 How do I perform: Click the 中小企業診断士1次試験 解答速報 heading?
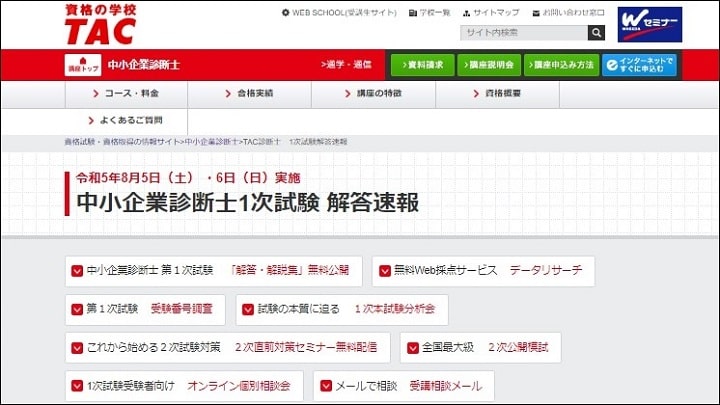tap(248, 202)
